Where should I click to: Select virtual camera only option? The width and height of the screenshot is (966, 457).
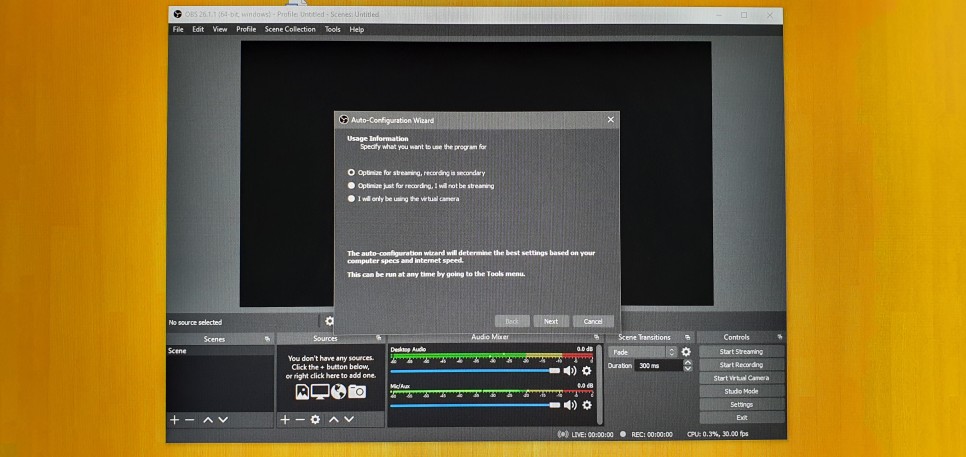(403, 199)
